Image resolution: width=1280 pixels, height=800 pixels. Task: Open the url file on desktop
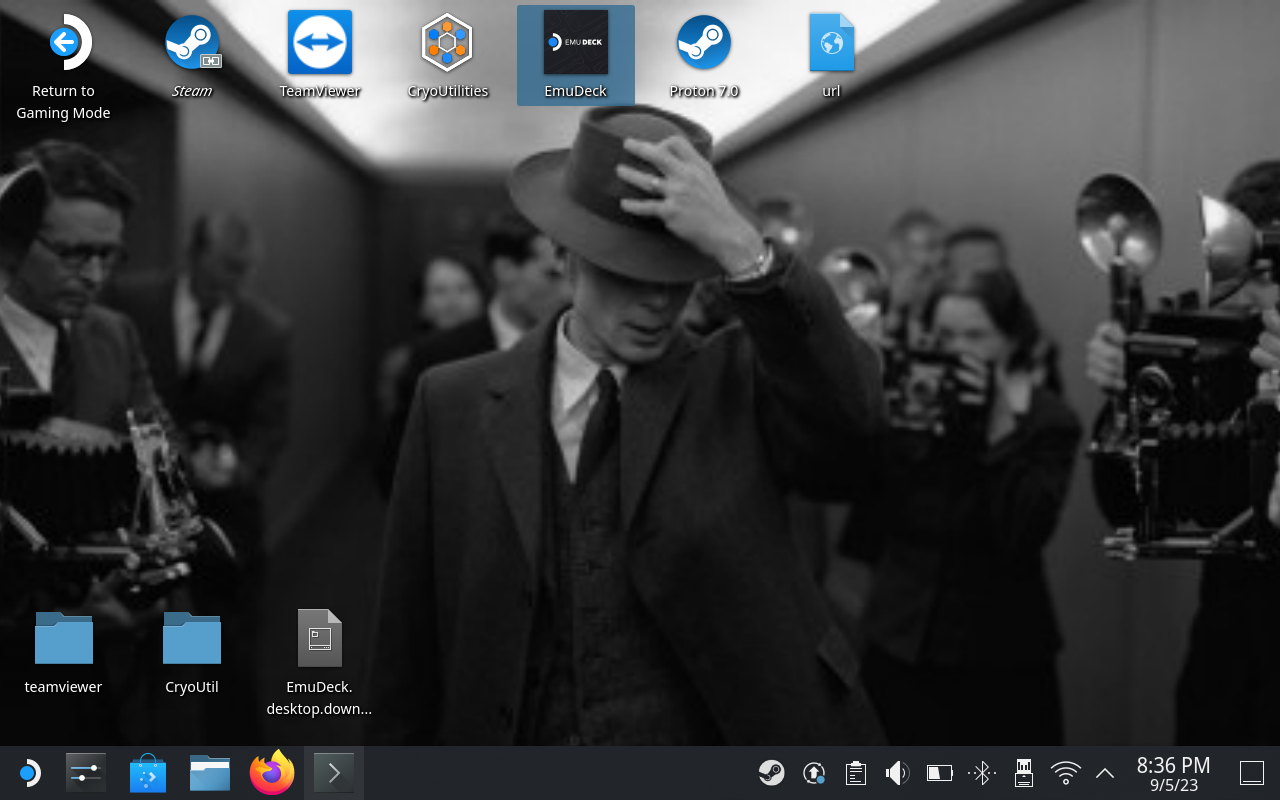831,45
